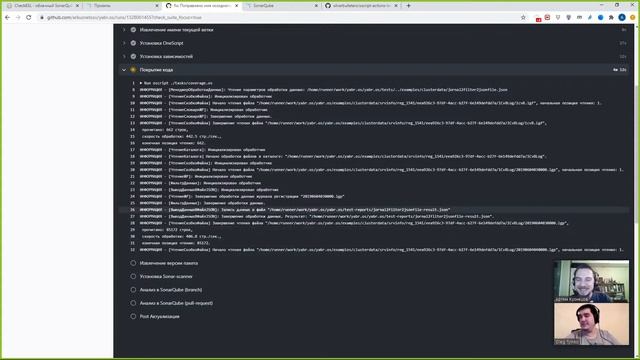
Task: Click the log text for line 30
Action: coord(182,236)
